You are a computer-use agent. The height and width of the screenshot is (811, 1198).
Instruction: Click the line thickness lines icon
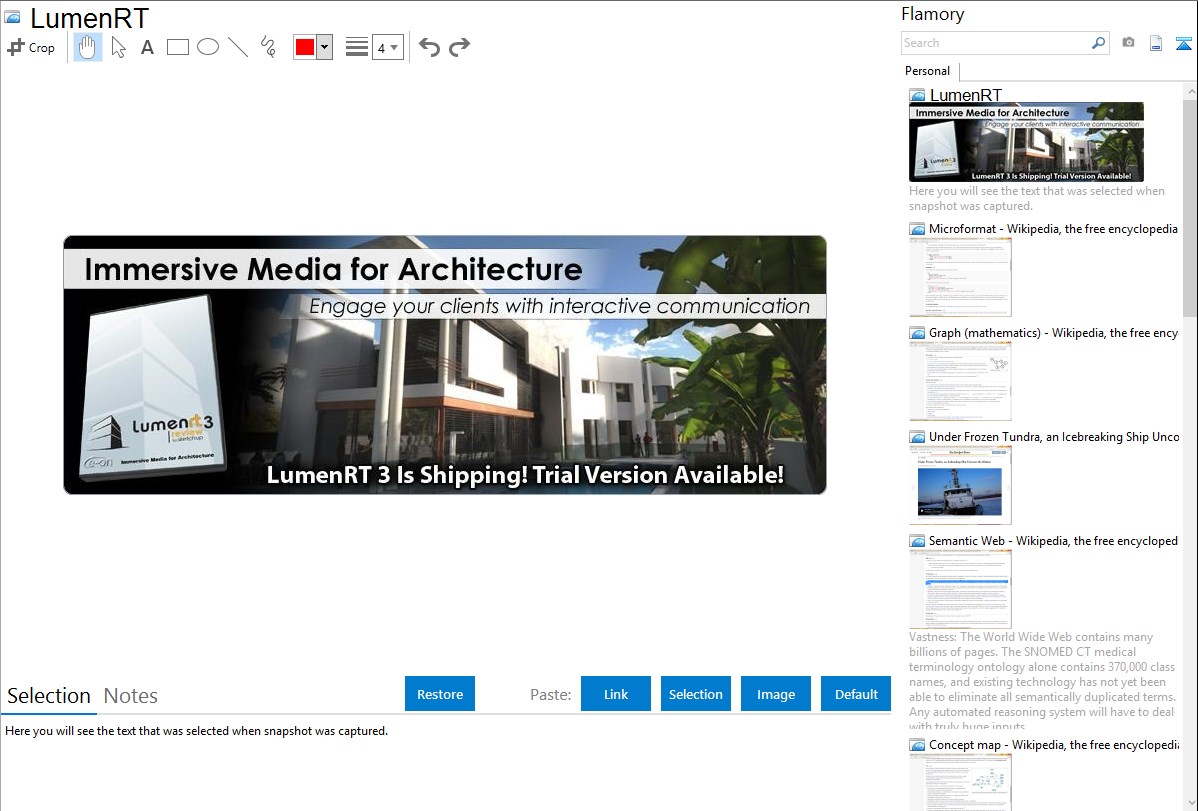[x=357, y=47]
